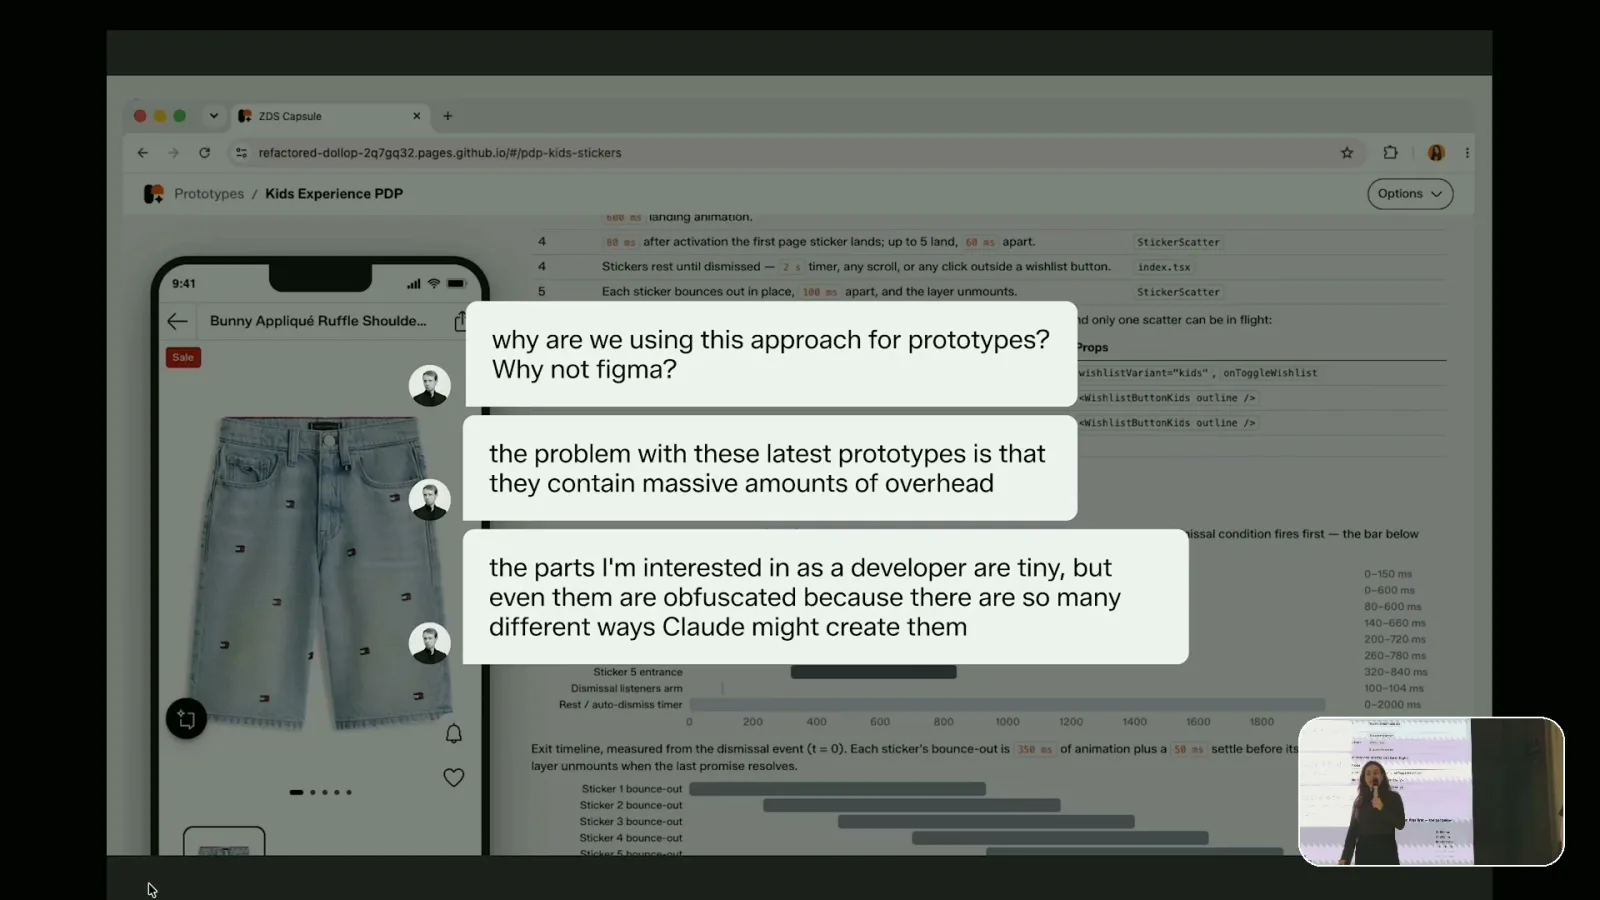Viewport: 1600px width, 900px height.
Task: Click the index.tsx code label
Action: pyautogui.click(x=1164, y=267)
